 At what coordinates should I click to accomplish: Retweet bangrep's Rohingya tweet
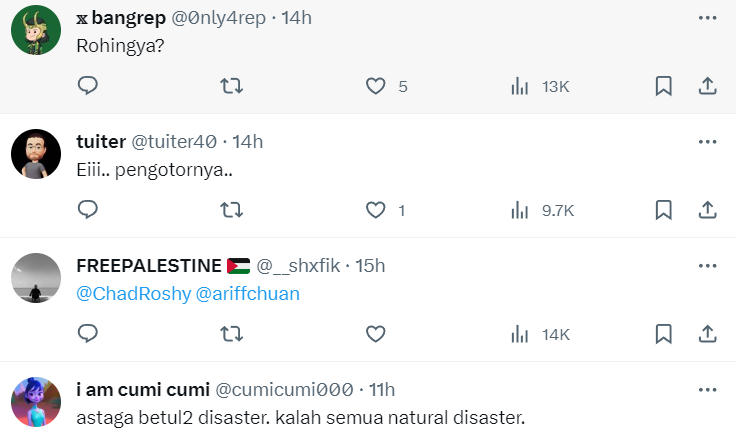pyautogui.click(x=231, y=87)
